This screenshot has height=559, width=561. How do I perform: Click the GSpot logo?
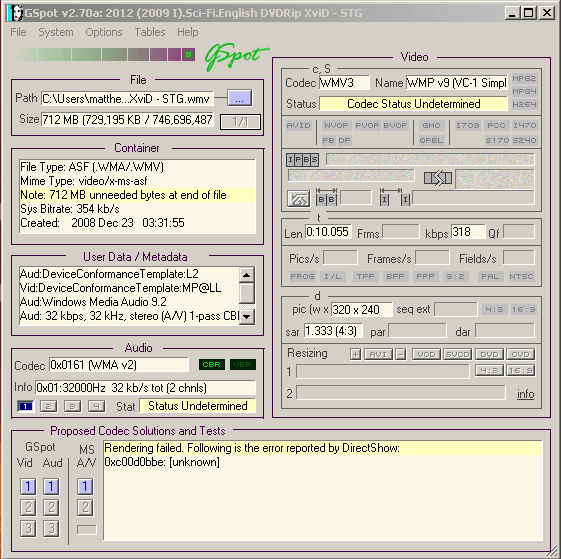point(236,56)
